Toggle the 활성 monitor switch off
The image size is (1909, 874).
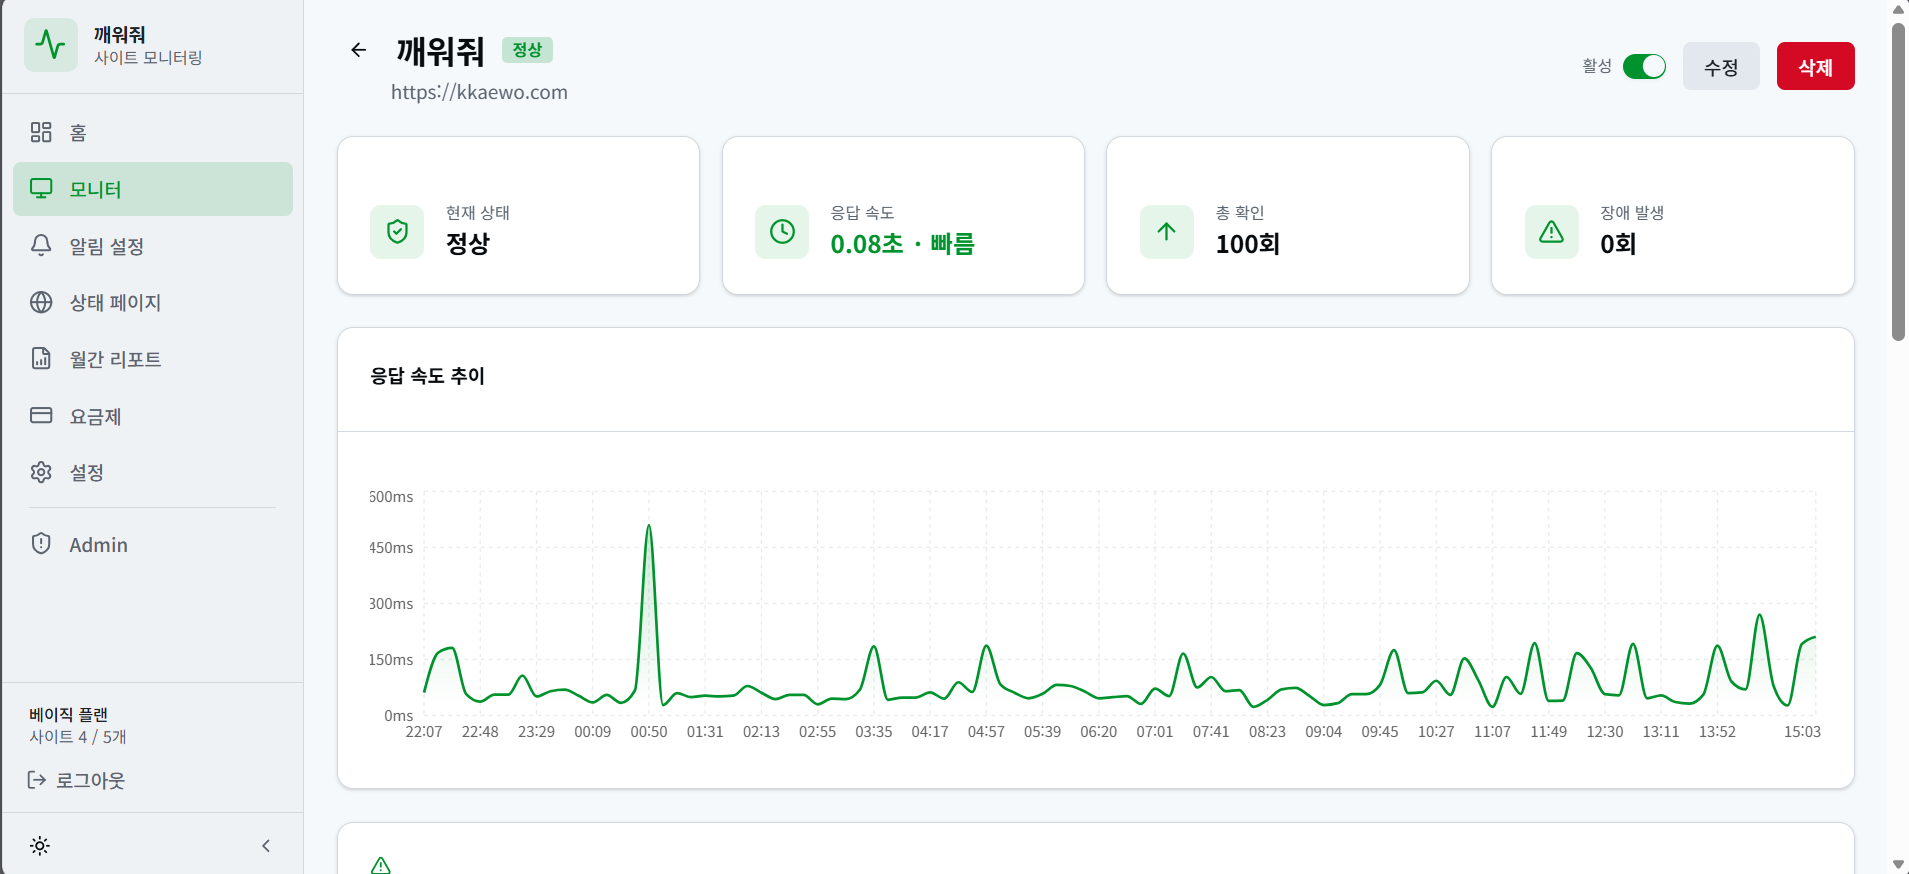point(1644,66)
